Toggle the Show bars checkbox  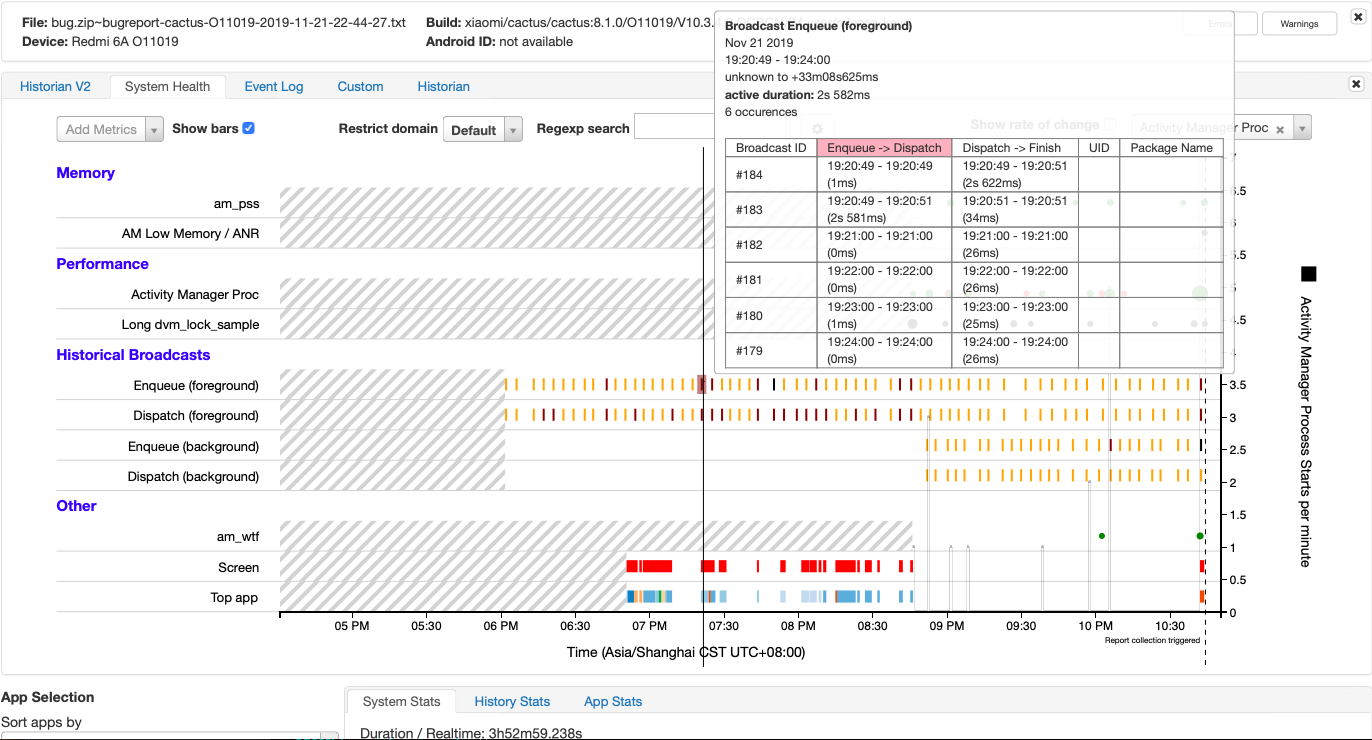click(248, 128)
